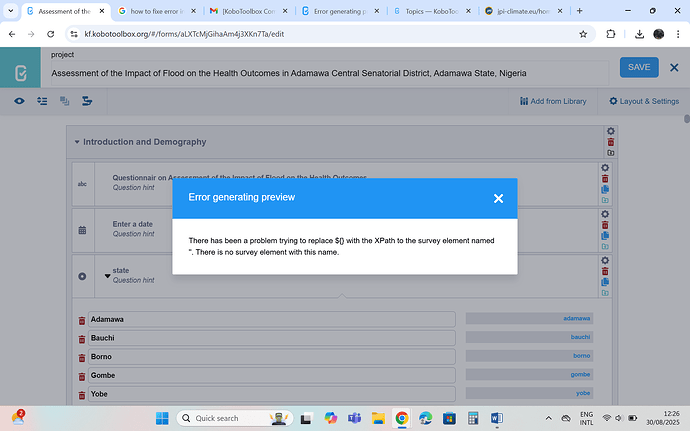Click the abc text question type icon

[x=82, y=184]
